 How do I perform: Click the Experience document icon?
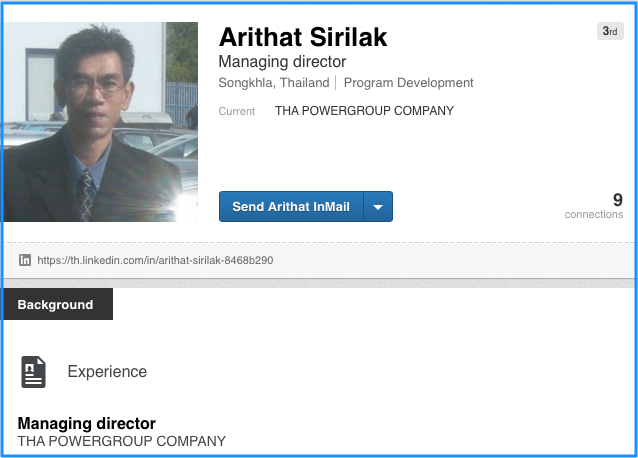point(34,371)
